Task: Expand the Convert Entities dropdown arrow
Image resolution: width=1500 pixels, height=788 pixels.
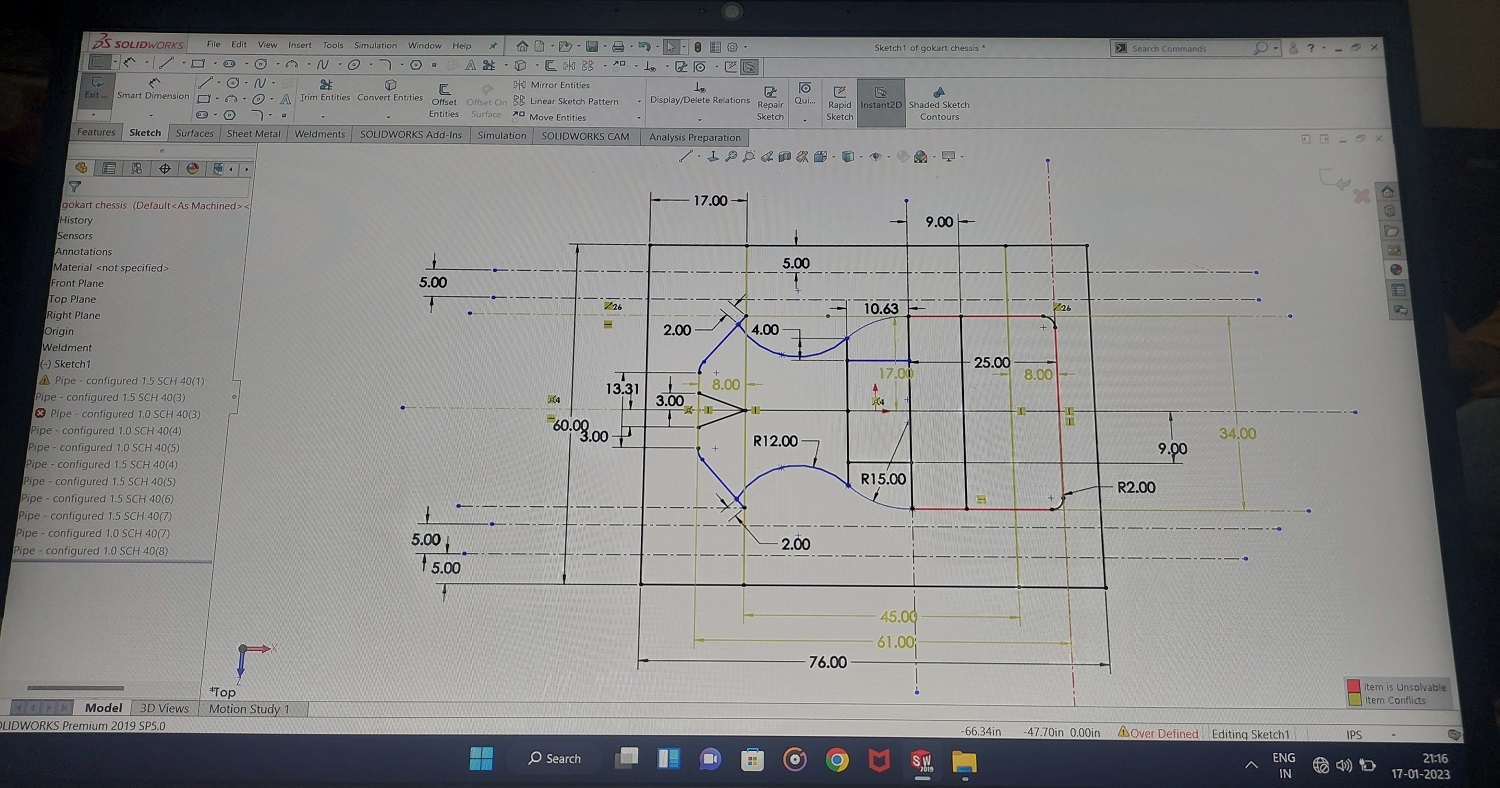Action: [390, 116]
